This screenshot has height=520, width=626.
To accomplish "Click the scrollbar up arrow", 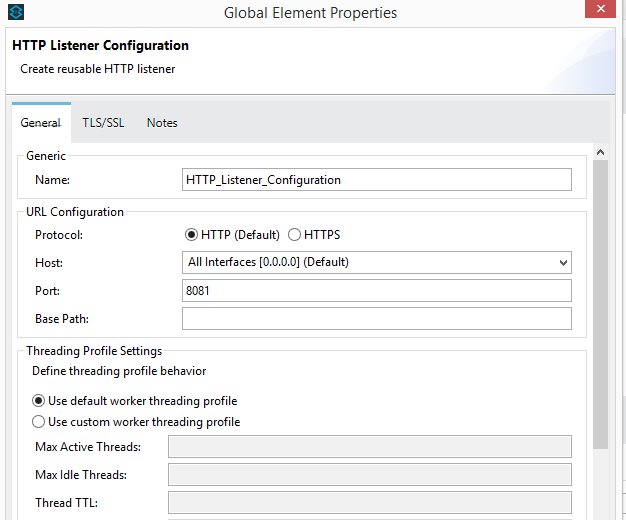I will pyautogui.click(x=600, y=153).
